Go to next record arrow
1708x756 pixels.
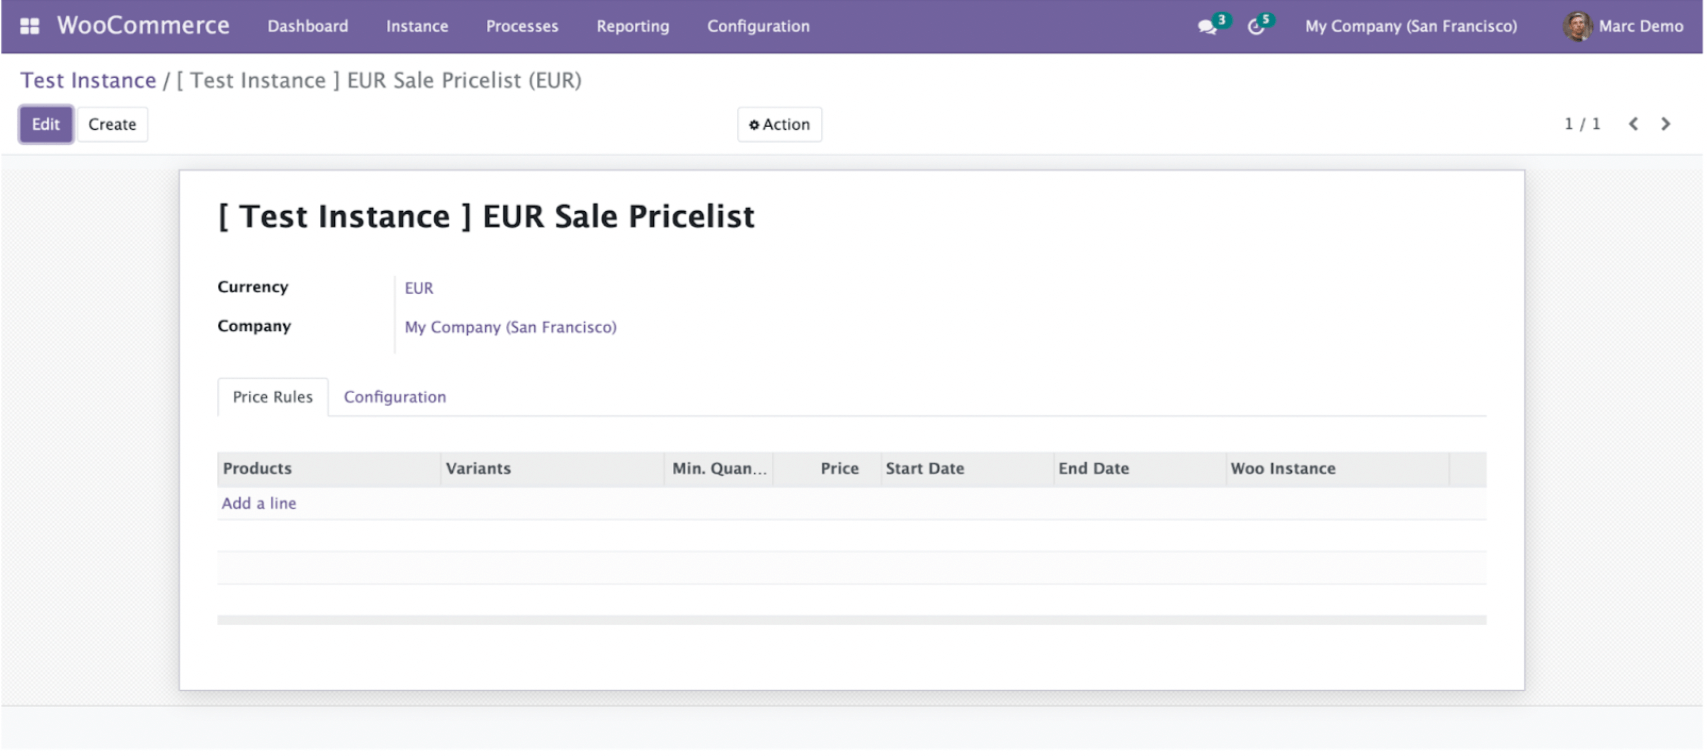[1666, 124]
